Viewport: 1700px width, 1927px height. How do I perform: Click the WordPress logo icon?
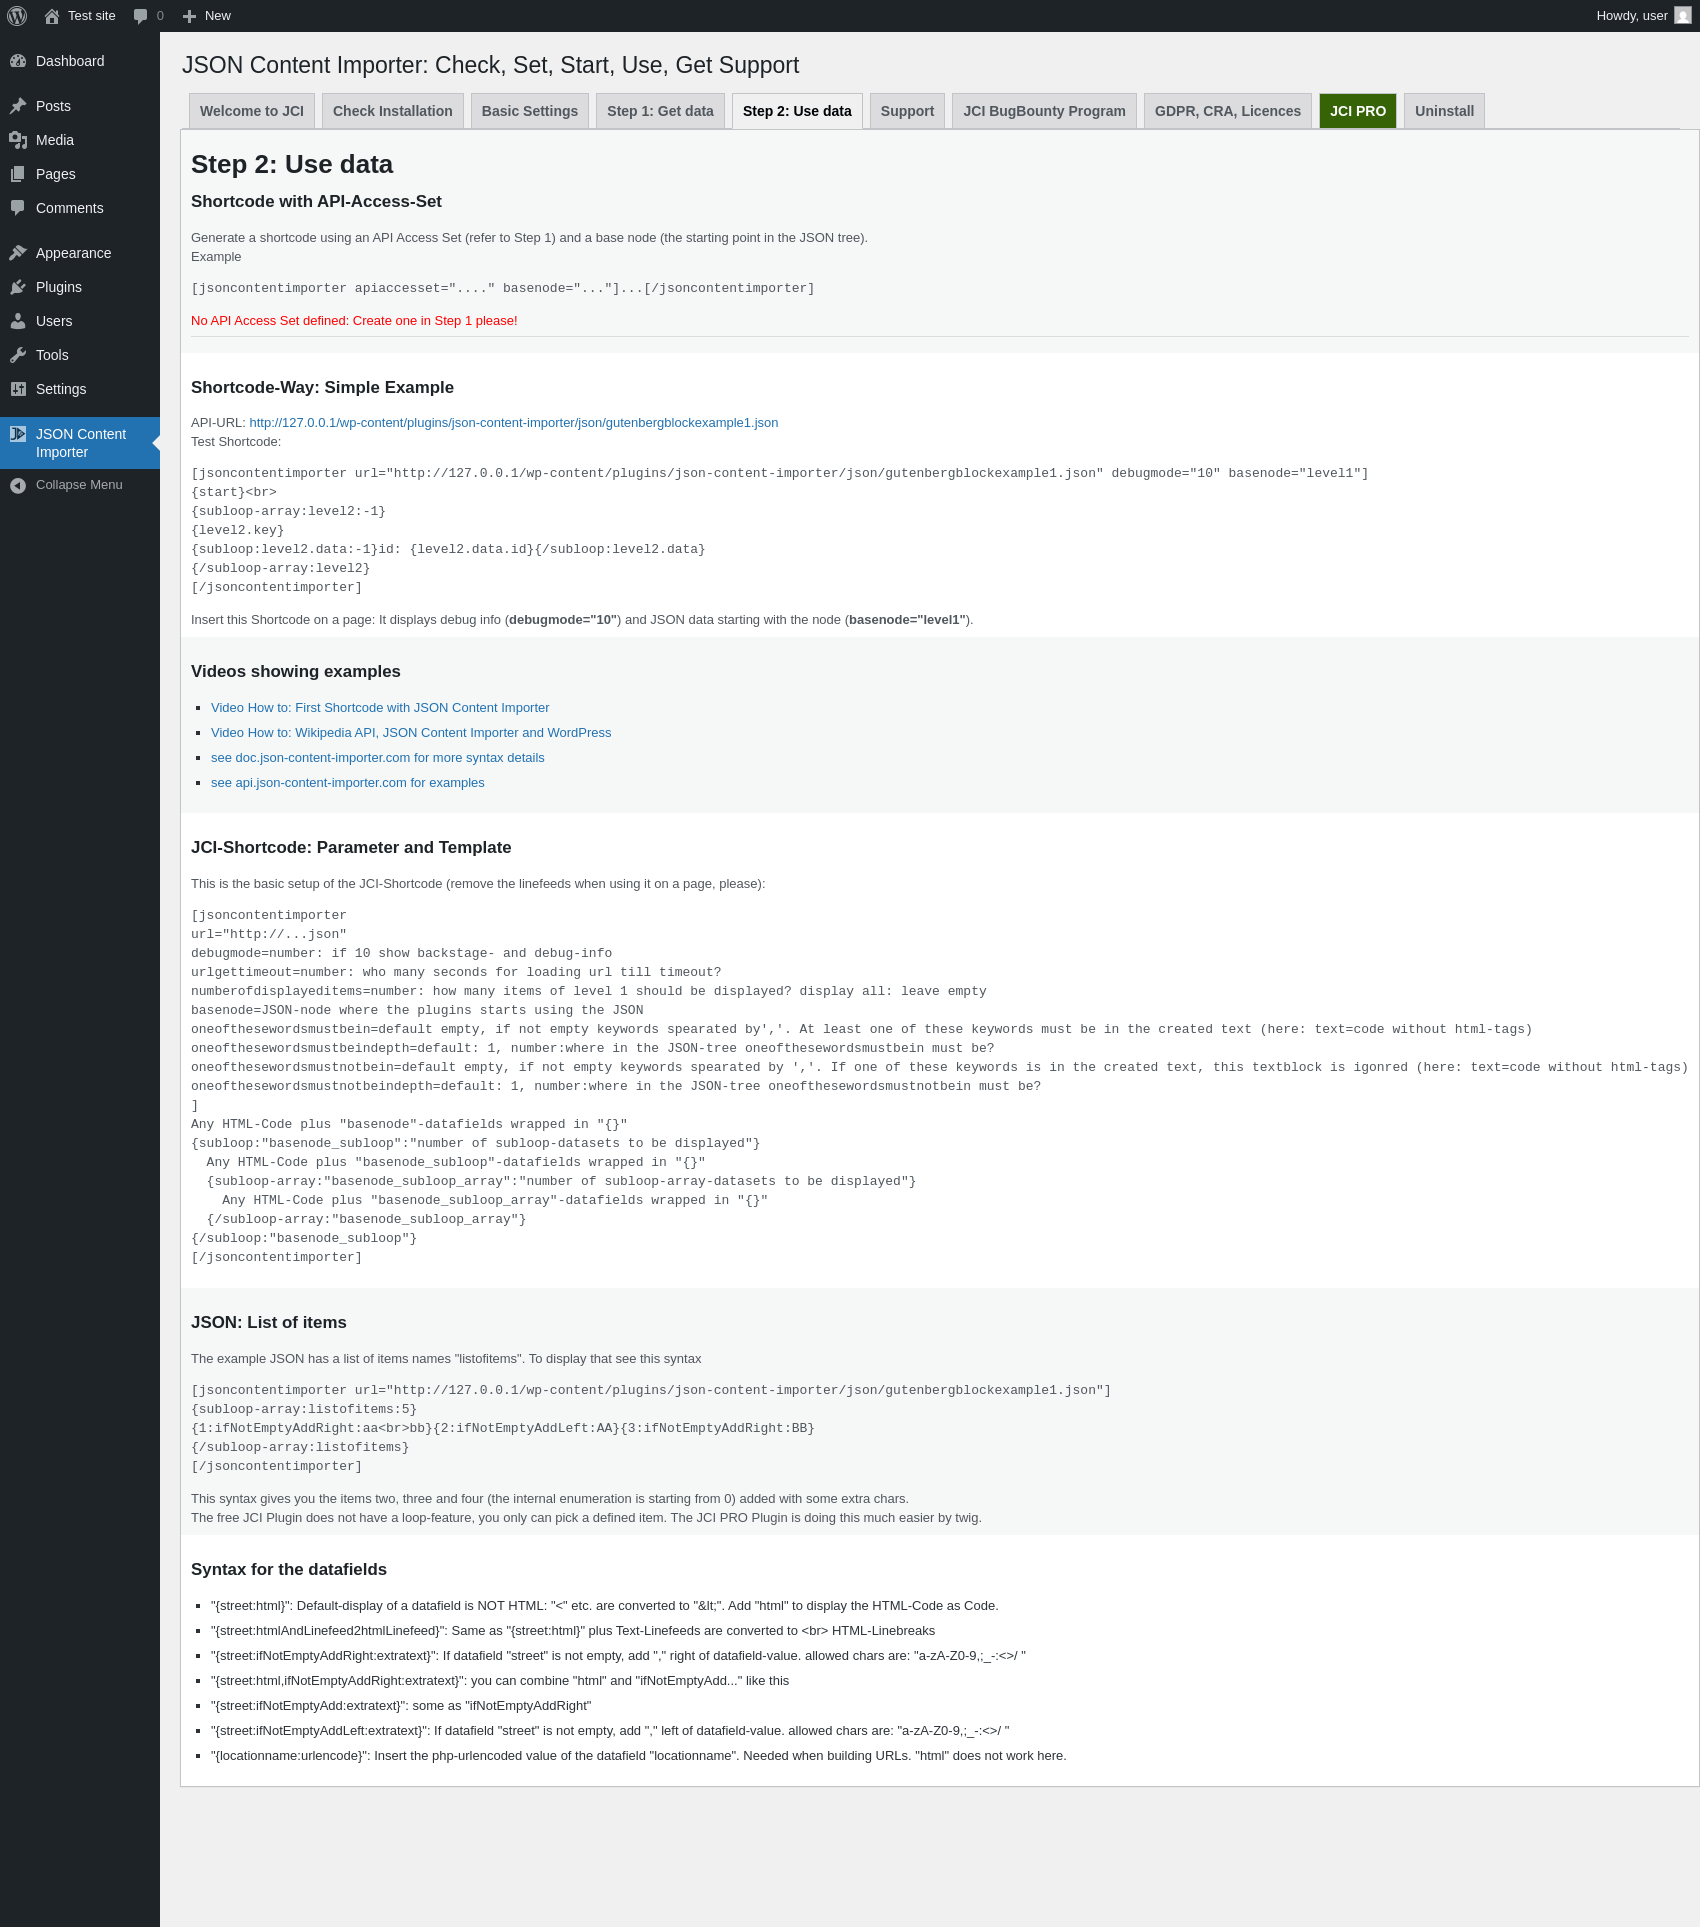pos(17,16)
